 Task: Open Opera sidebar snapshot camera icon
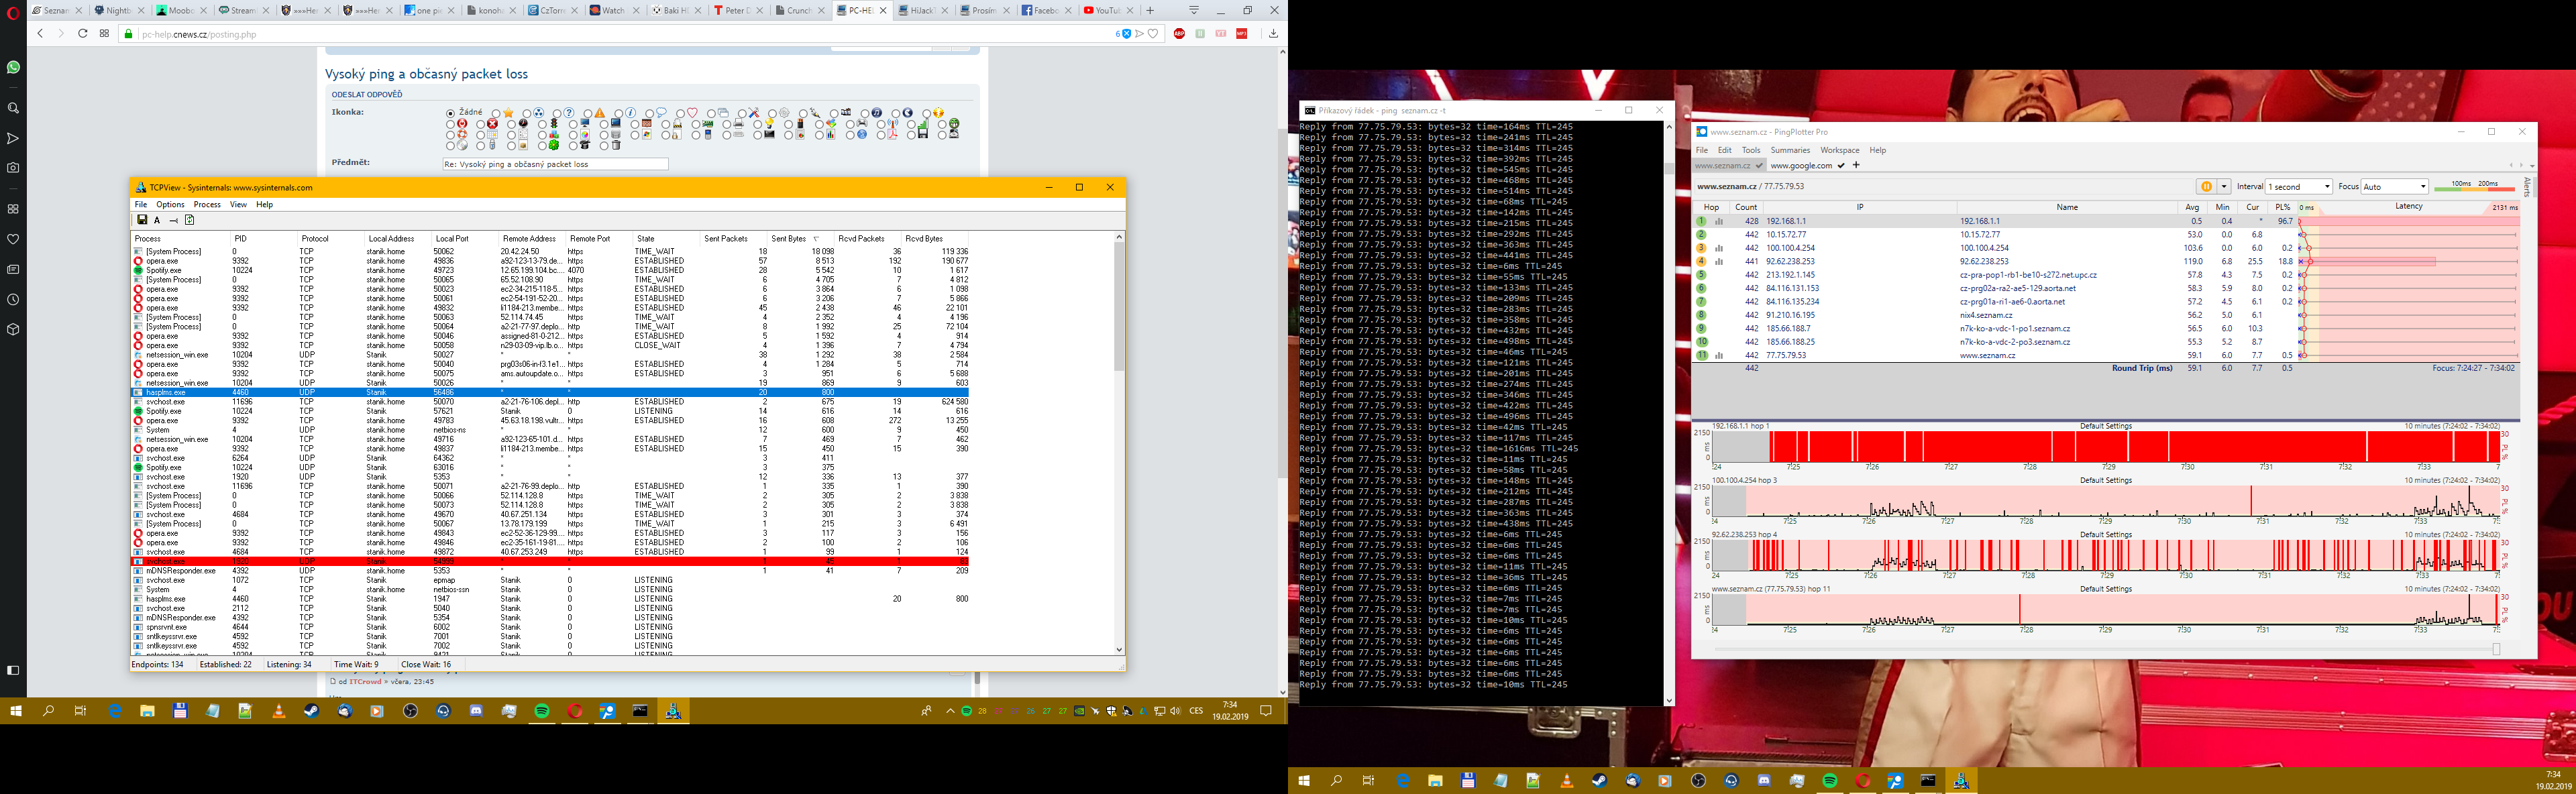[13, 168]
